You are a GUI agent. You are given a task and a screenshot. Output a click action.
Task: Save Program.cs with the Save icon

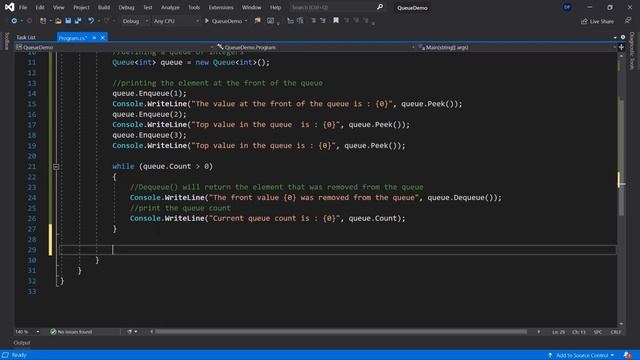pyautogui.click(x=68, y=21)
